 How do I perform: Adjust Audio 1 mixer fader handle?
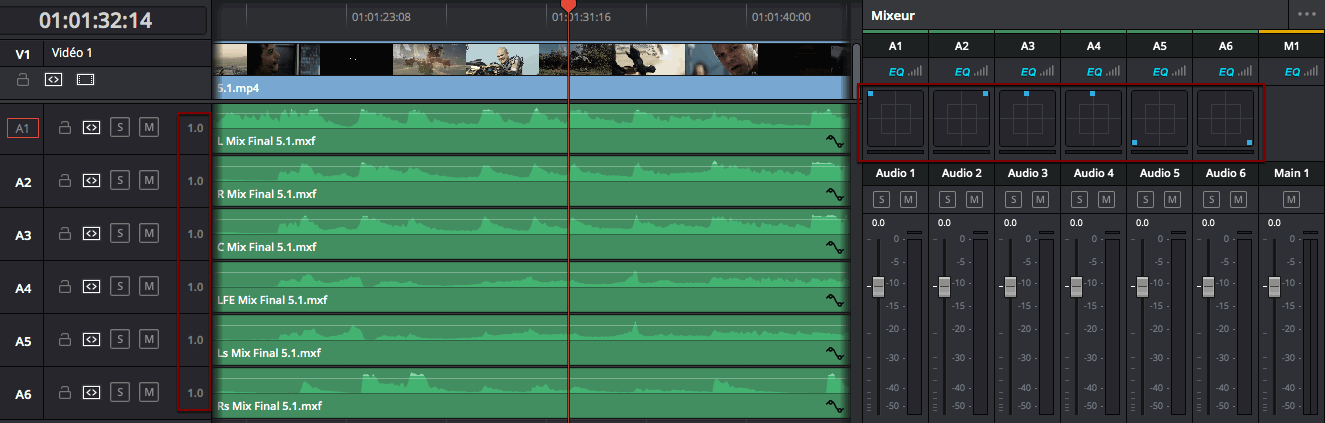click(878, 287)
